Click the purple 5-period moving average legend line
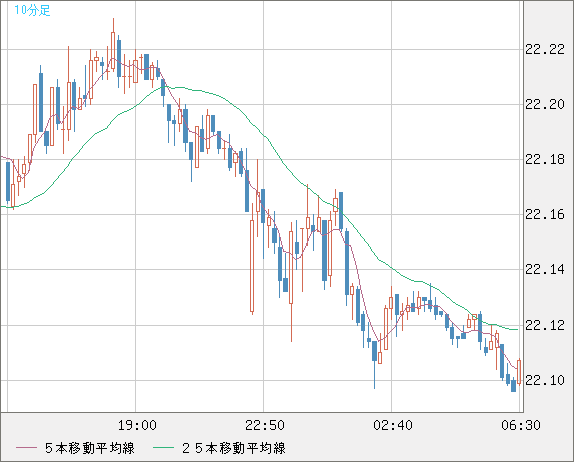Viewport: 574px width, 462px height. click(26, 448)
